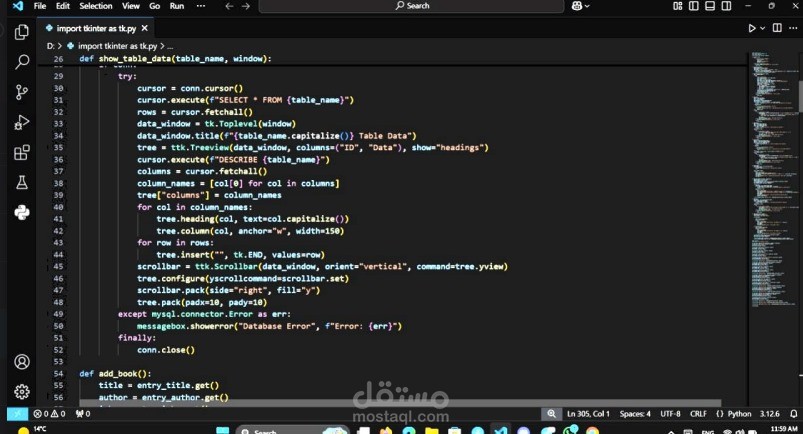Open the Python extension view
Viewport: 803px width, 434px height.
(22, 212)
